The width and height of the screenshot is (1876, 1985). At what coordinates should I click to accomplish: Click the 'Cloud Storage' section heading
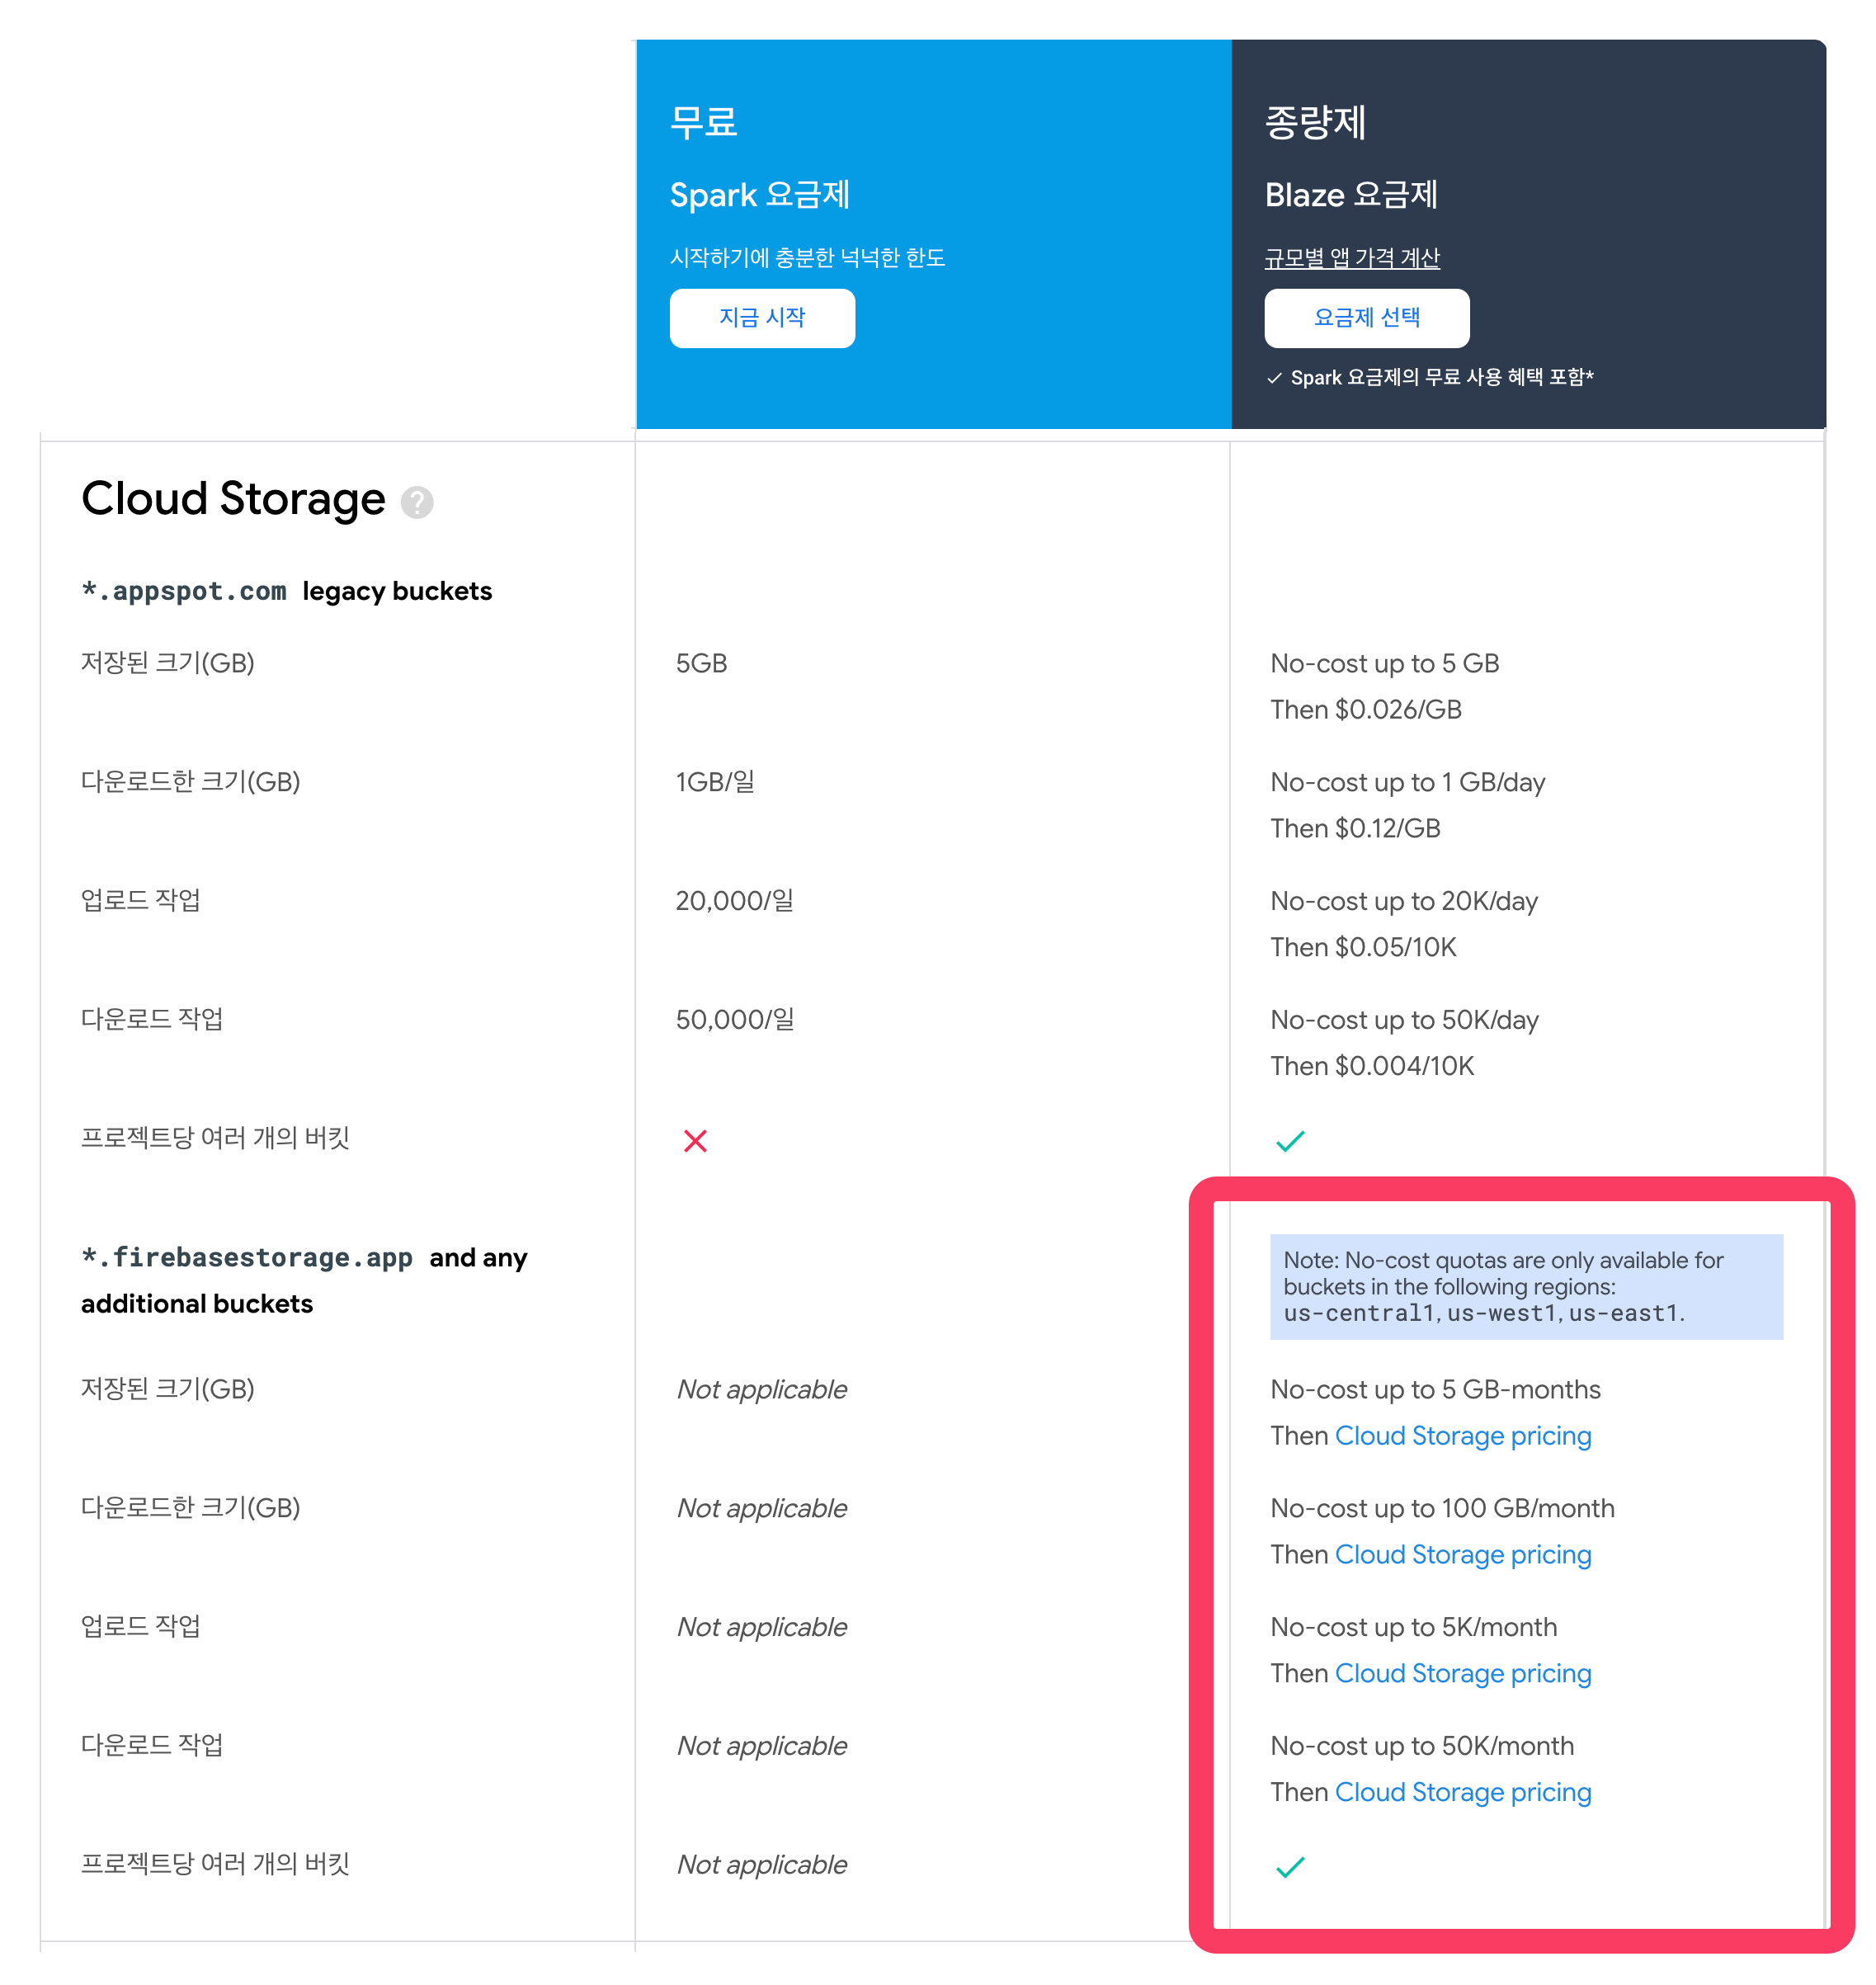tap(233, 499)
